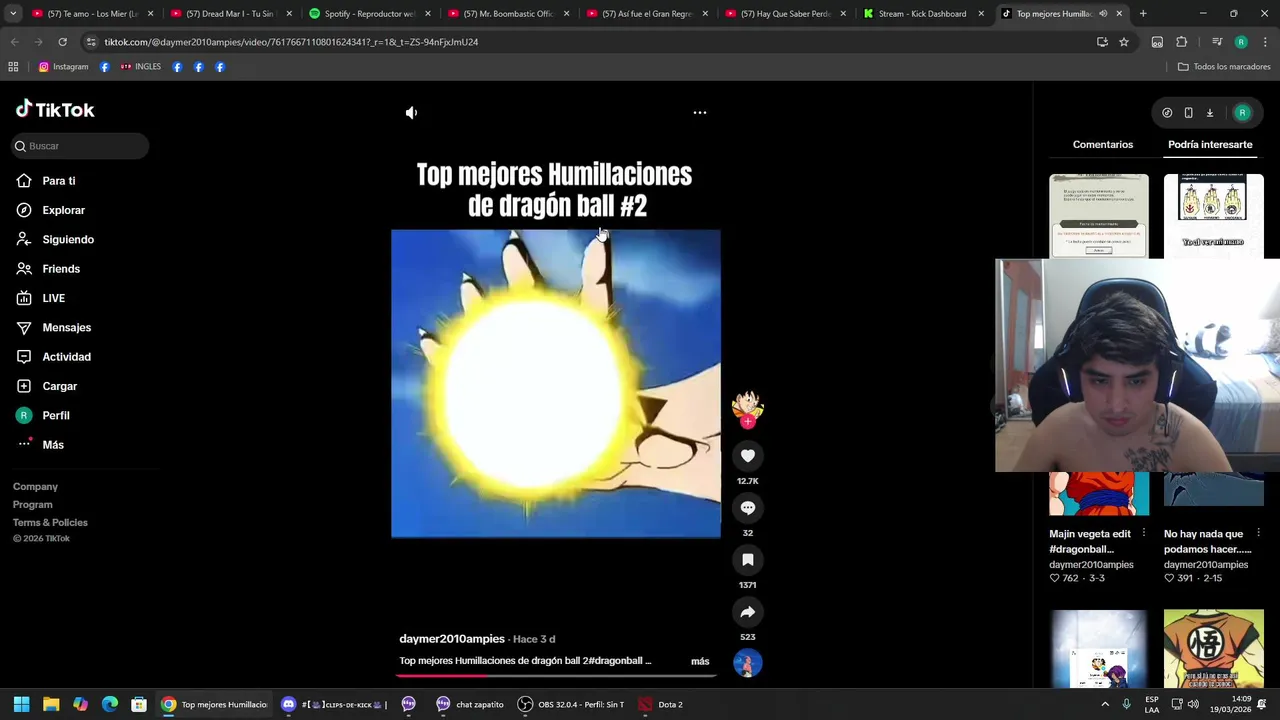Viewport: 1280px width, 720px height.
Task: Open the INGLES bookmark
Action: 140,67
